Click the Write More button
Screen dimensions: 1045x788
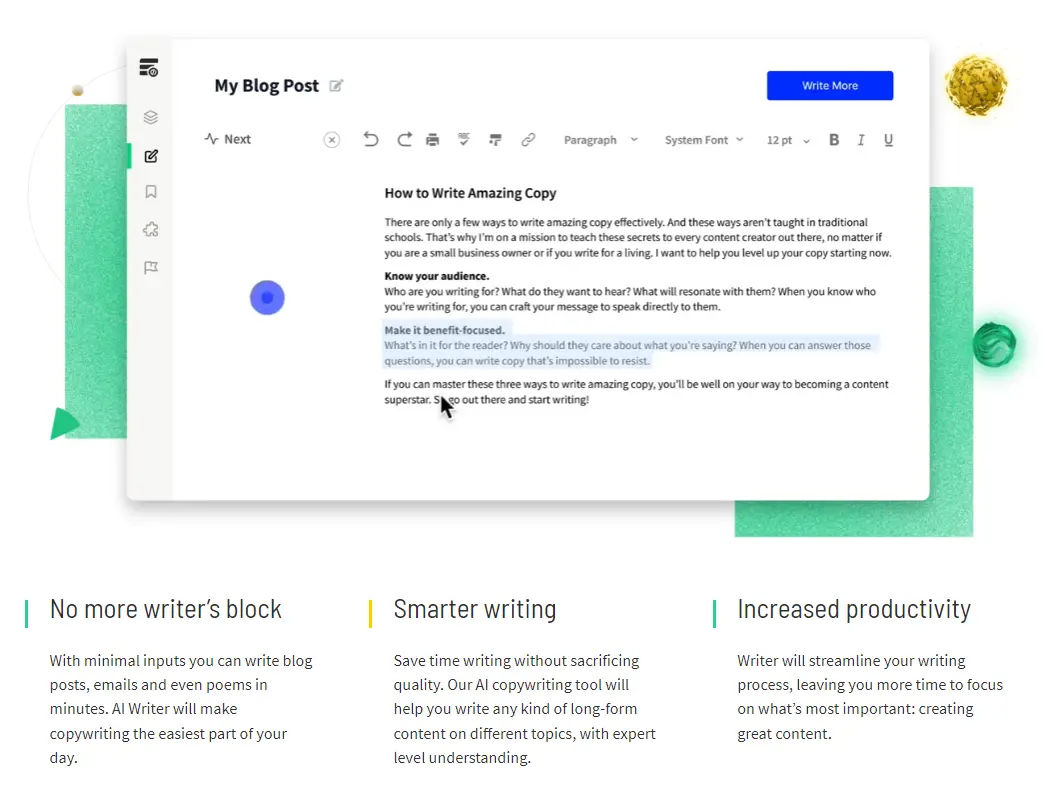click(830, 85)
